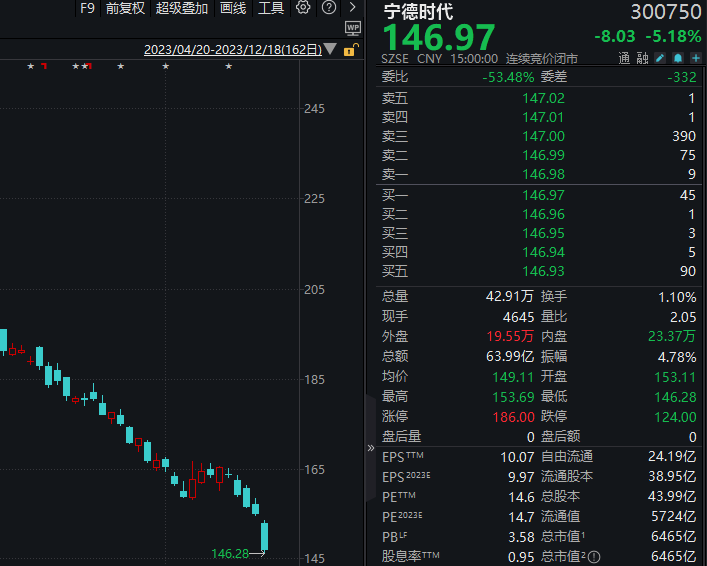The width and height of the screenshot is (707, 566).
Task: Click the 流通值 value 5724亿
Action: [674, 516]
